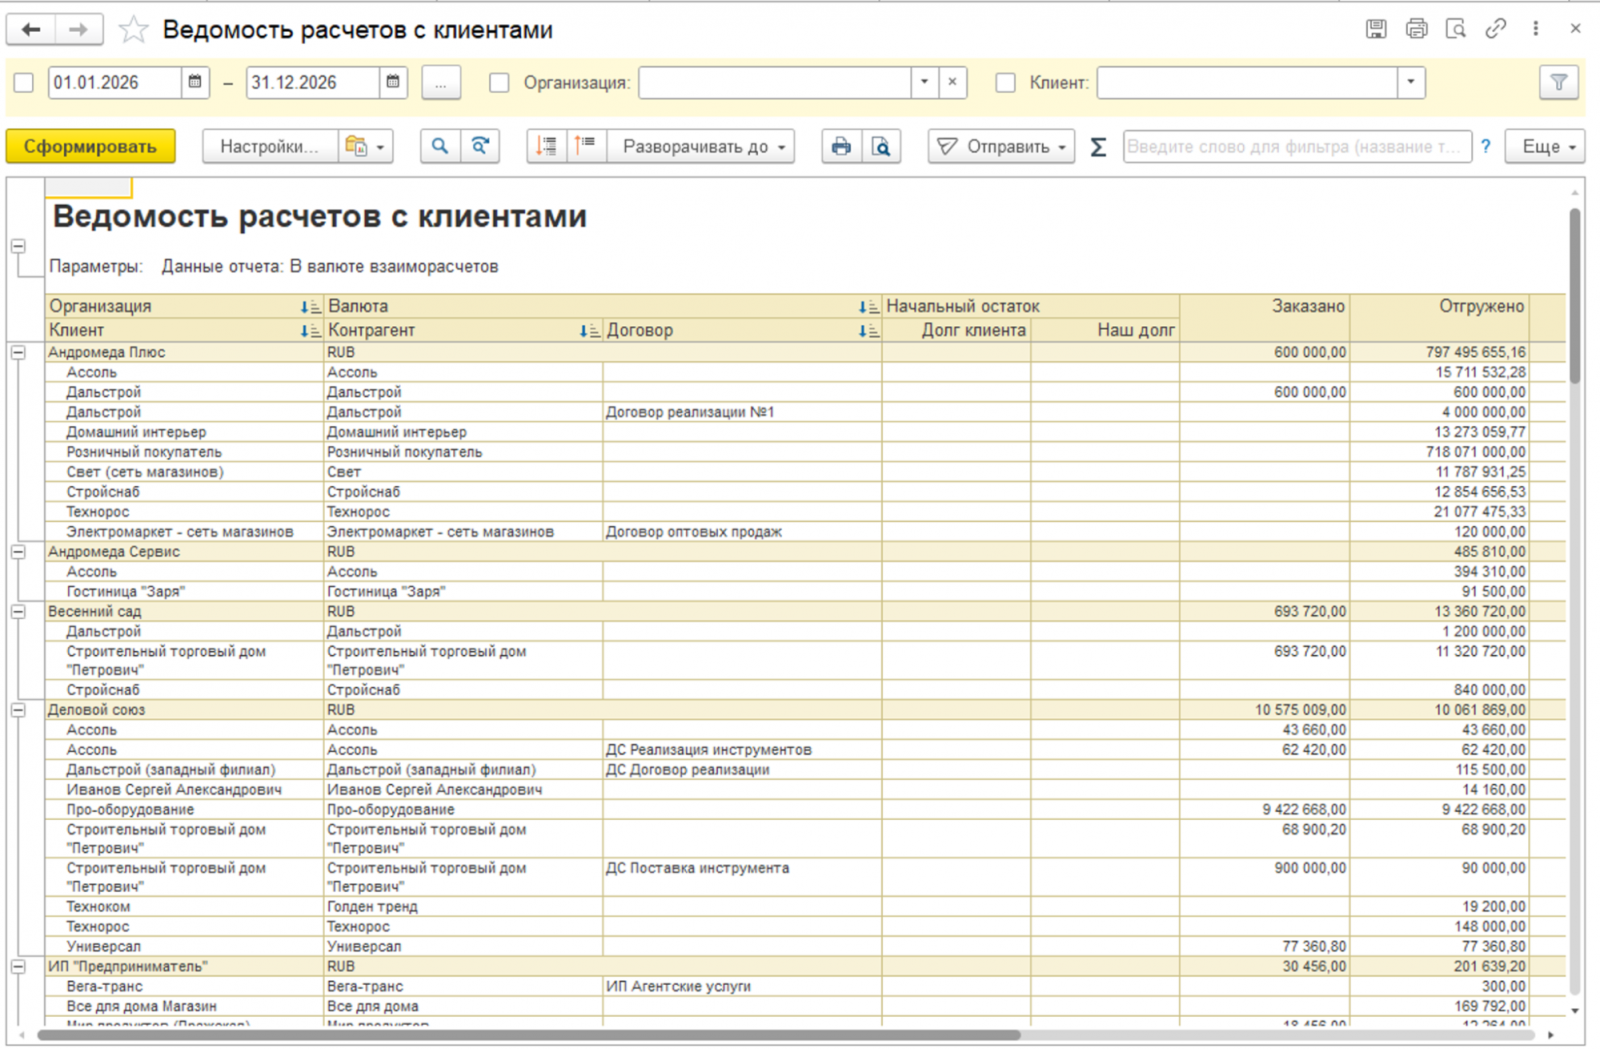Click the question mark help icon
Viewport: 1600px width, 1049px height.
(x=1486, y=146)
